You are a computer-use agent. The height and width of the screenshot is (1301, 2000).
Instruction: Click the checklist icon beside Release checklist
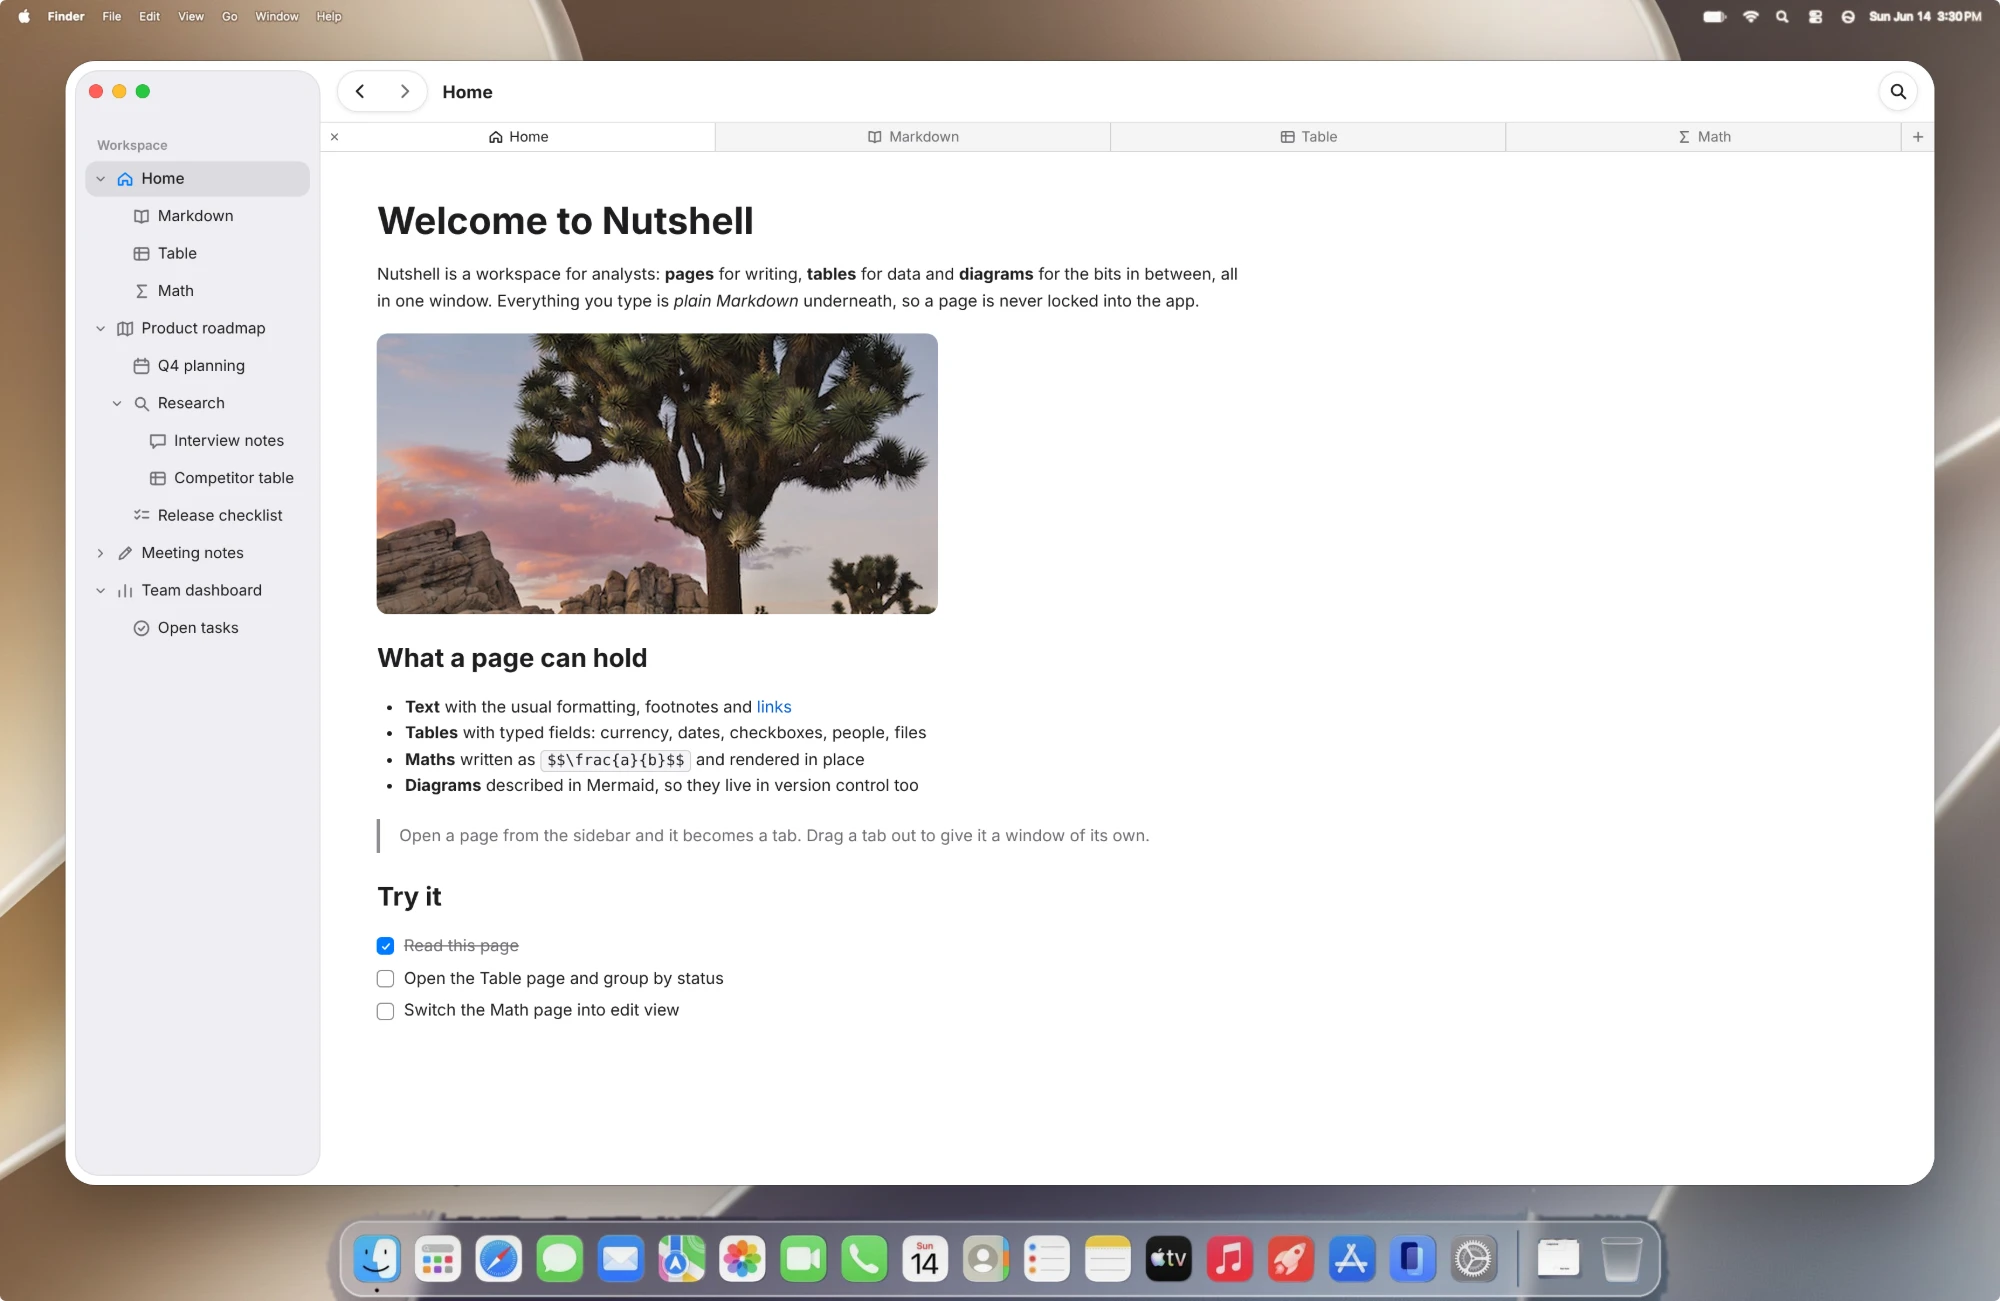pyautogui.click(x=141, y=516)
